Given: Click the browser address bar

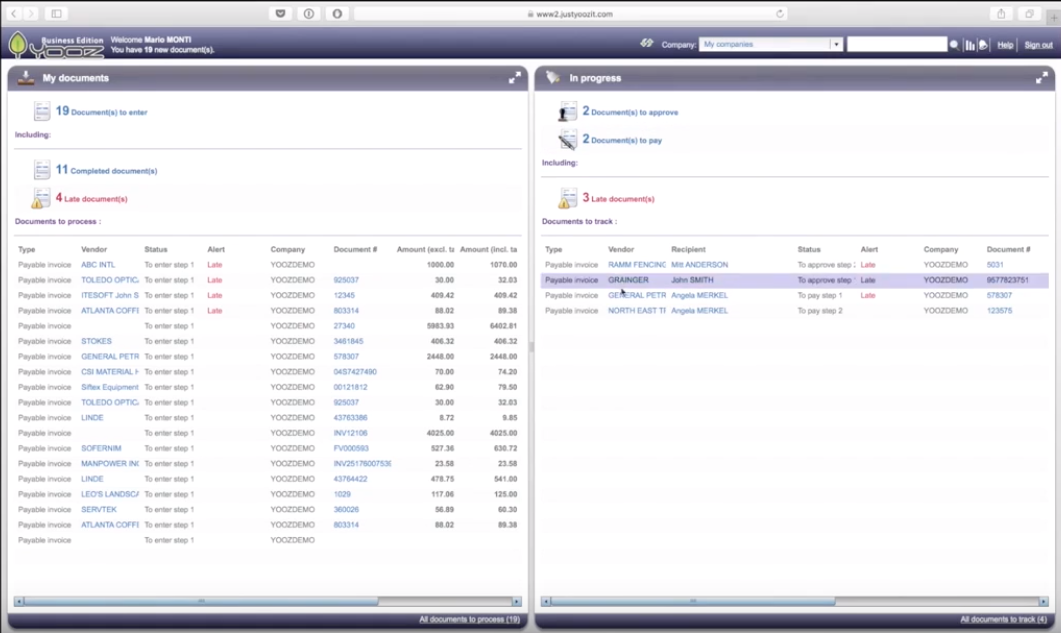Looking at the screenshot, I should pyautogui.click(x=570, y=14).
